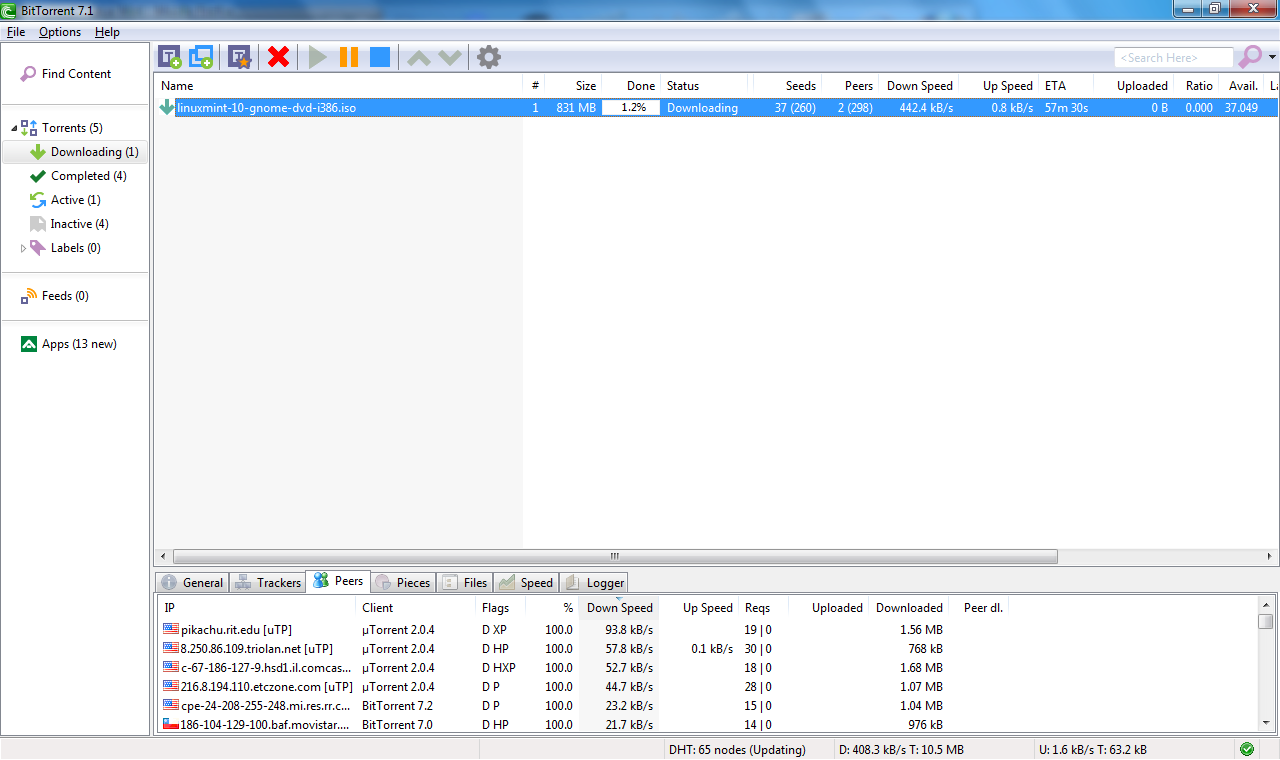Select the 216.8.194.110.etczone.com peer row
Image resolution: width=1280 pixels, height=760 pixels.
[x=707, y=687]
